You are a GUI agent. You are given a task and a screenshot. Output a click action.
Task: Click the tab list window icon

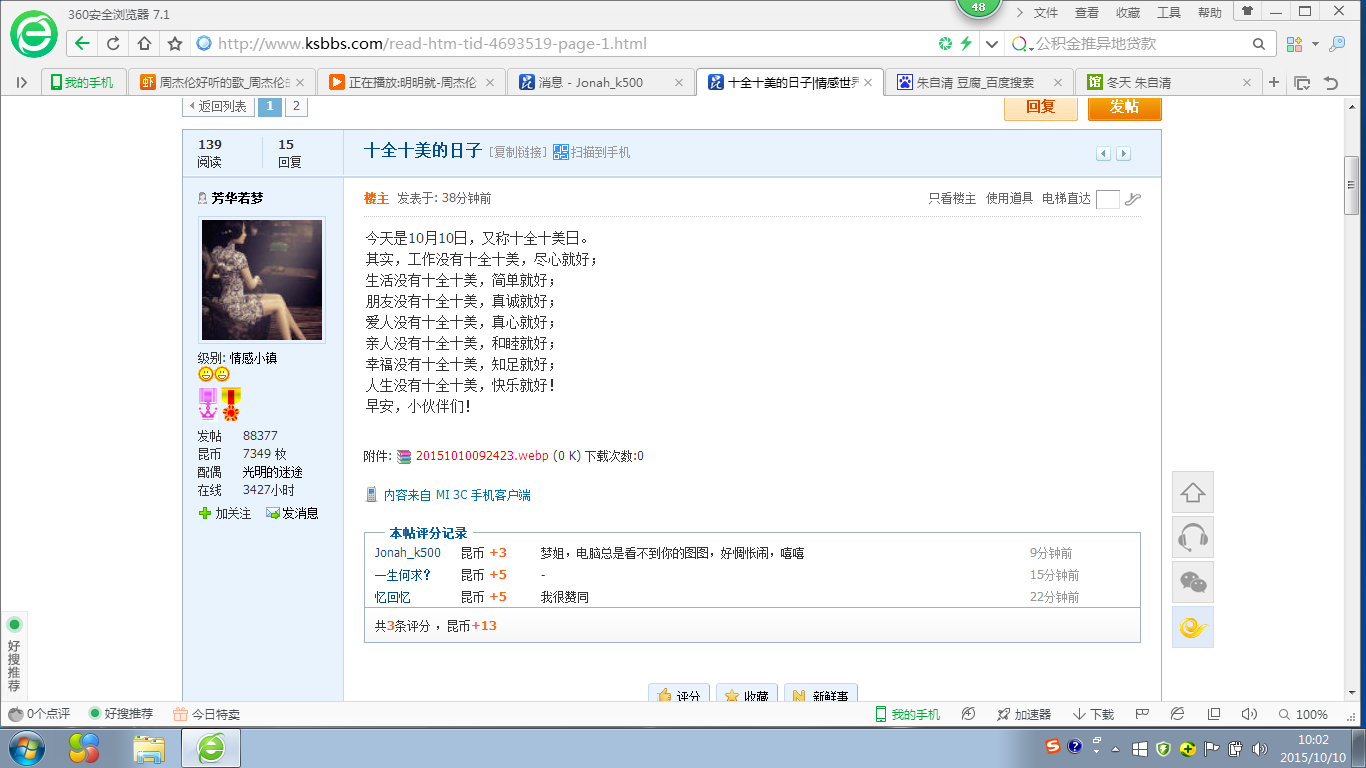(1302, 83)
